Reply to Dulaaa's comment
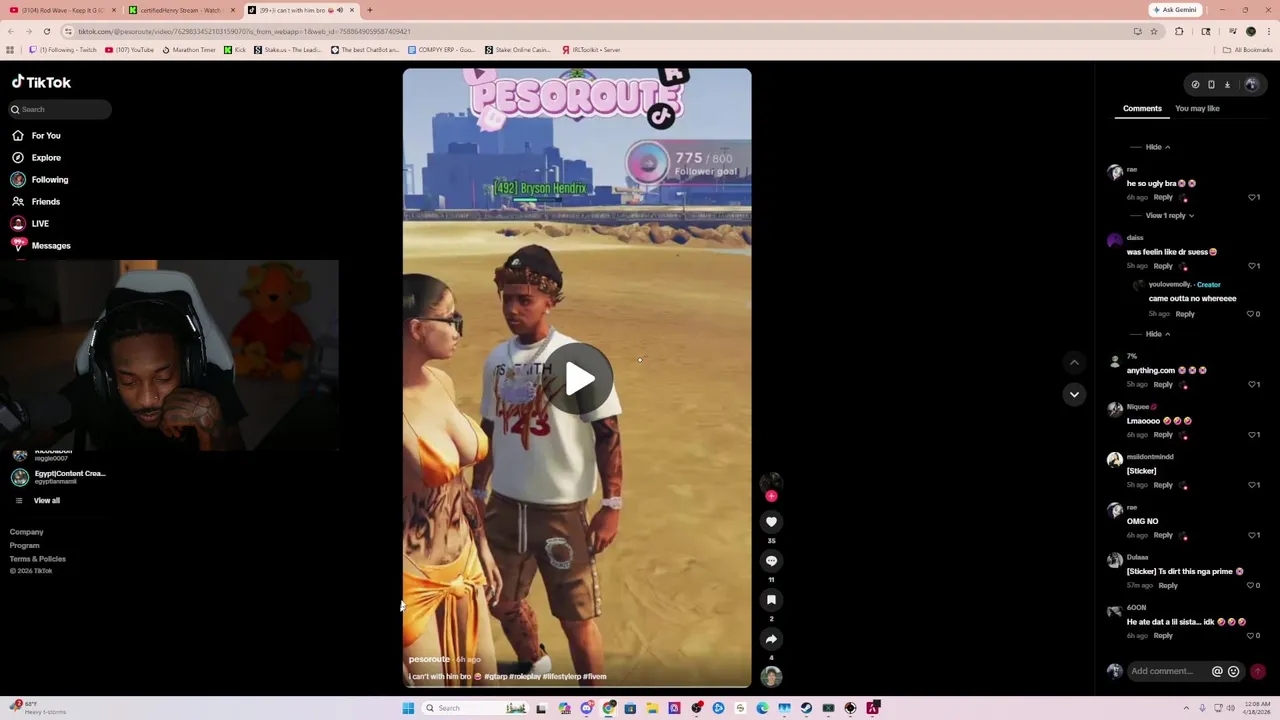The height and width of the screenshot is (720, 1280). coord(1168,585)
